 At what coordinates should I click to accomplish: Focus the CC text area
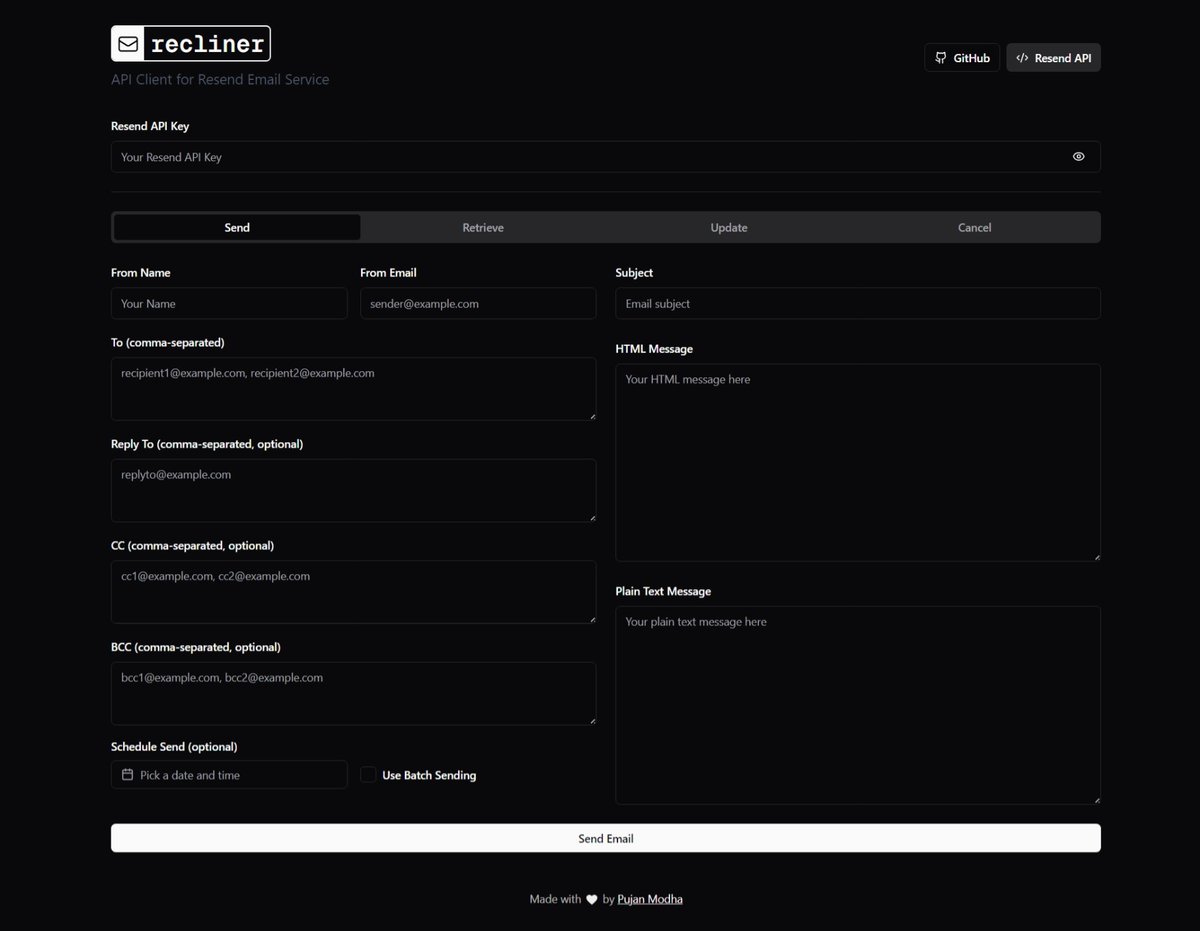coord(354,592)
